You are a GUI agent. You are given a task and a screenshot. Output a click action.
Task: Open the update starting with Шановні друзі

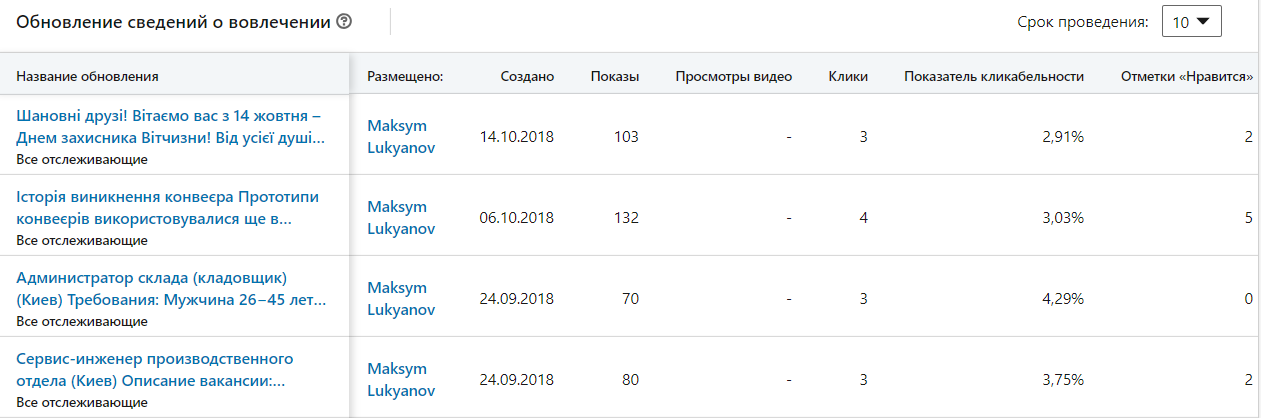click(171, 126)
